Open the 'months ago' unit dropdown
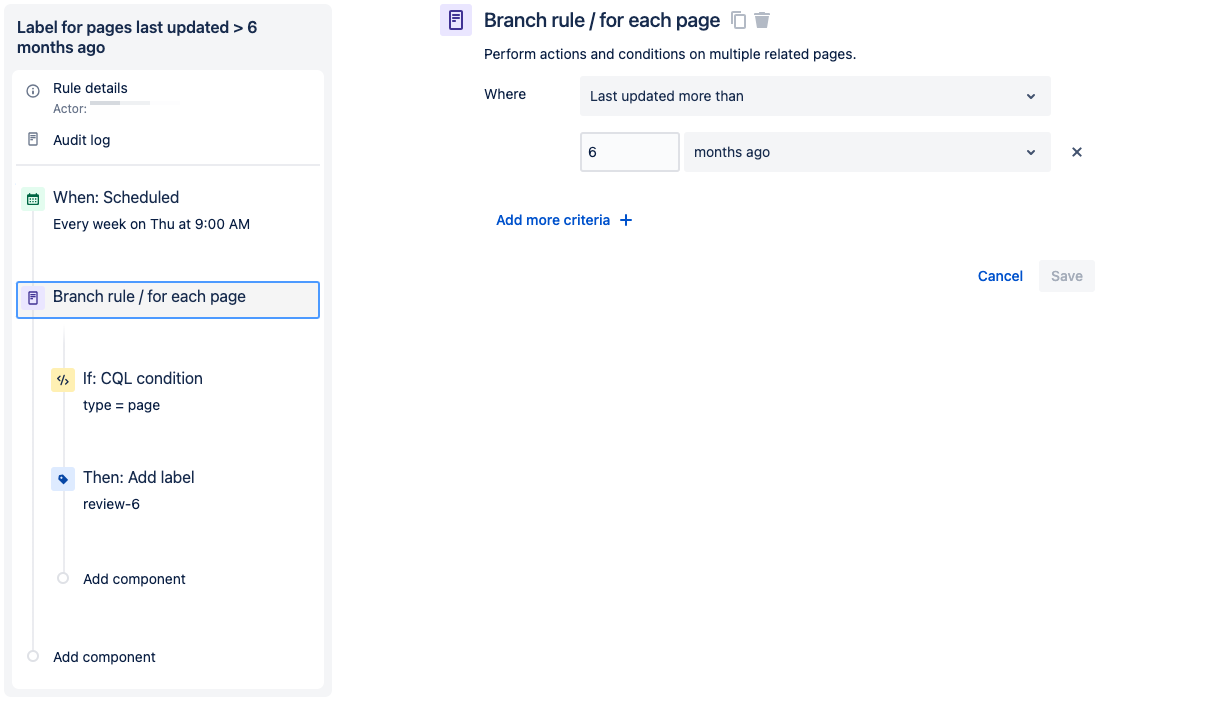 pyautogui.click(x=867, y=152)
